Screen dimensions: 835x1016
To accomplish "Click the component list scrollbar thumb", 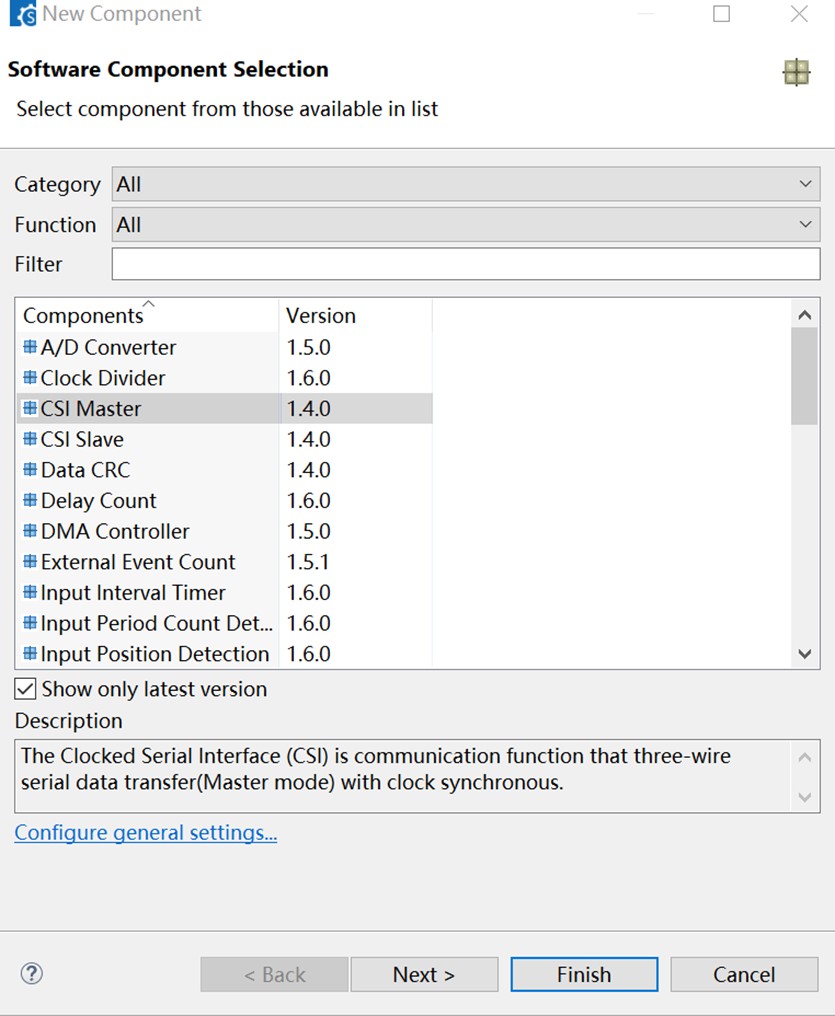I will (x=805, y=376).
